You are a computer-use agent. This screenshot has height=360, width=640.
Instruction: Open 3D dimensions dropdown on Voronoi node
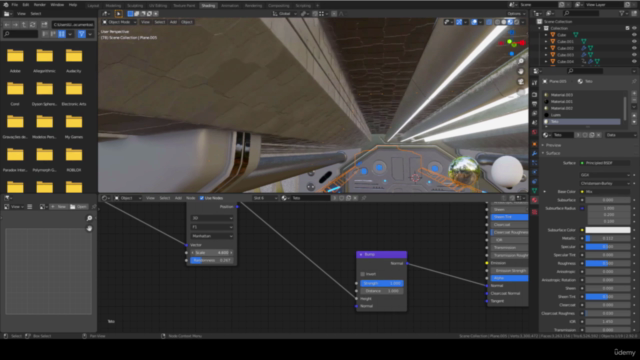click(212, 218)
